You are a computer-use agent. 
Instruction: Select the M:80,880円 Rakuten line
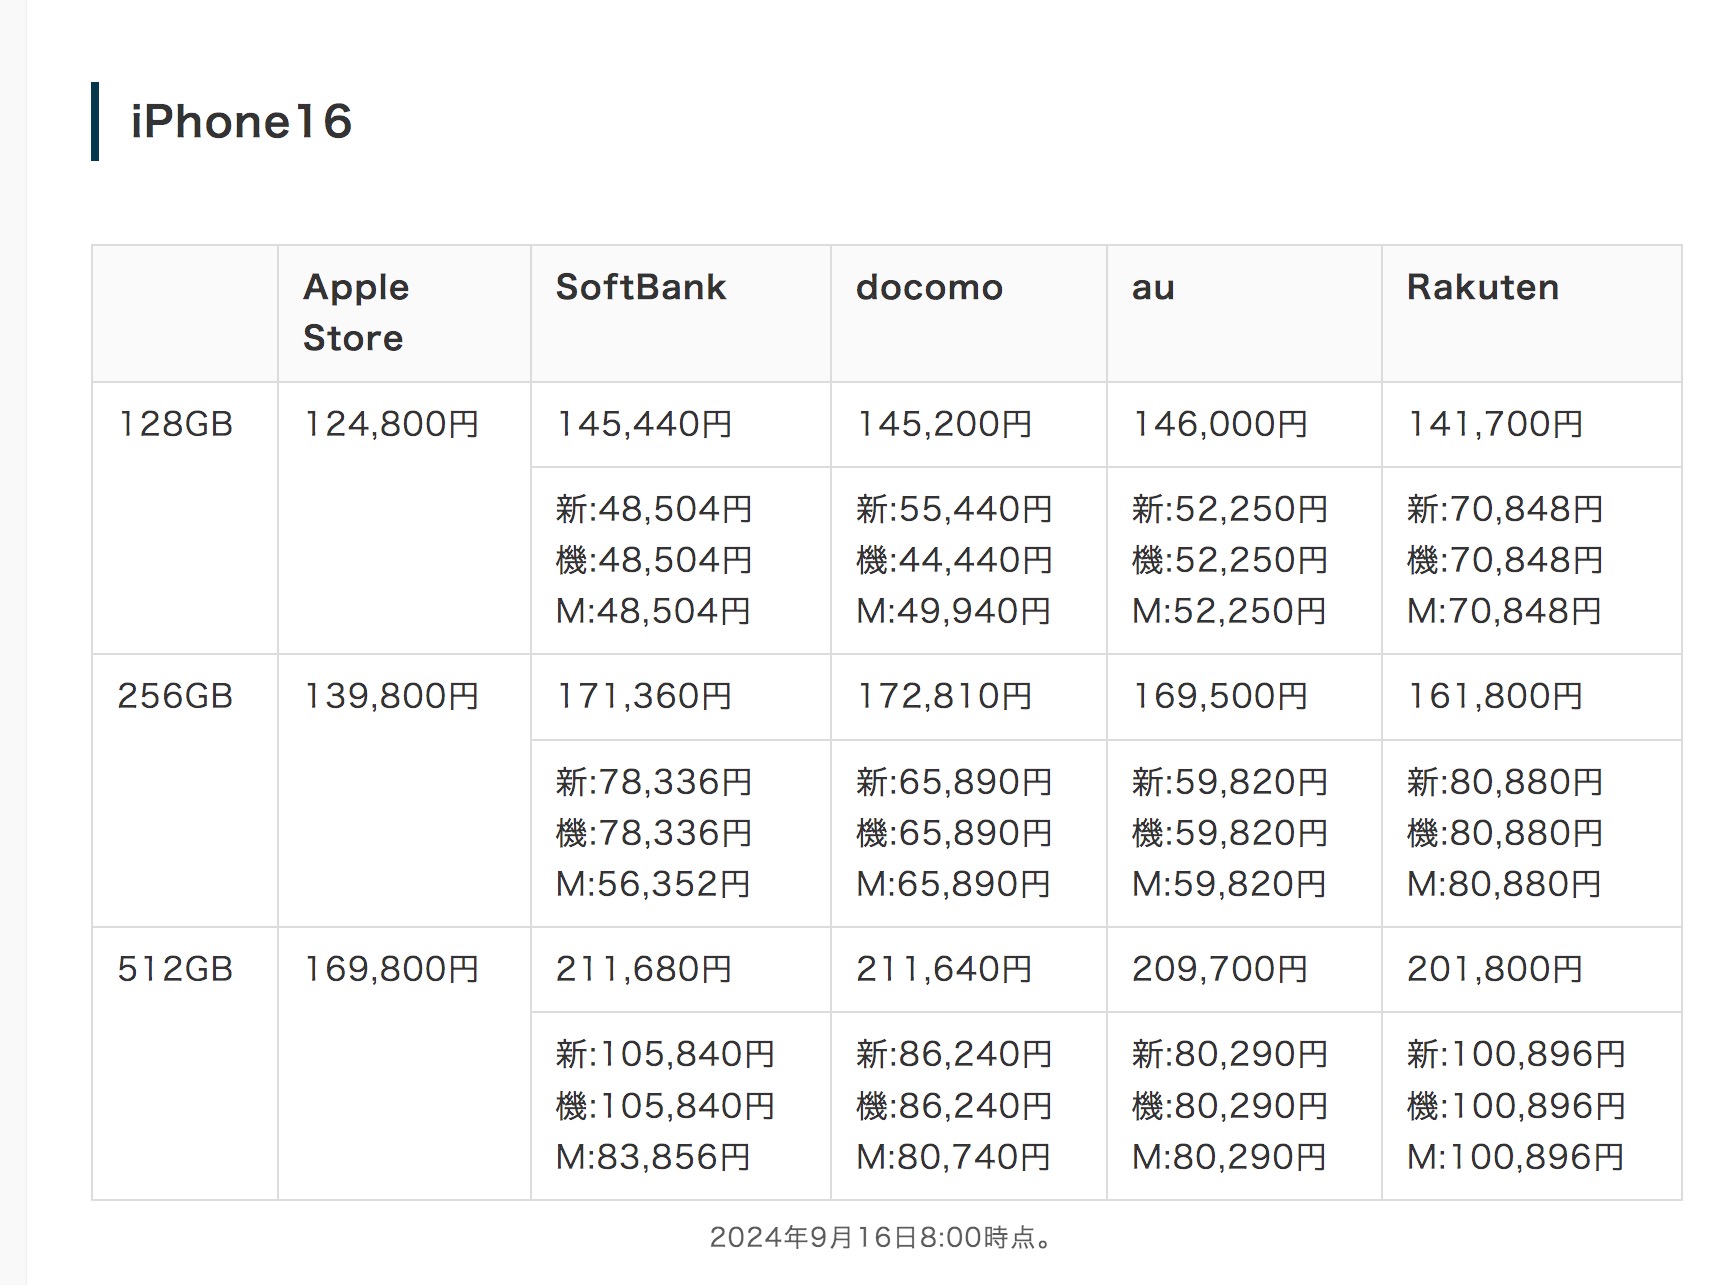[x=1504, y=884]
